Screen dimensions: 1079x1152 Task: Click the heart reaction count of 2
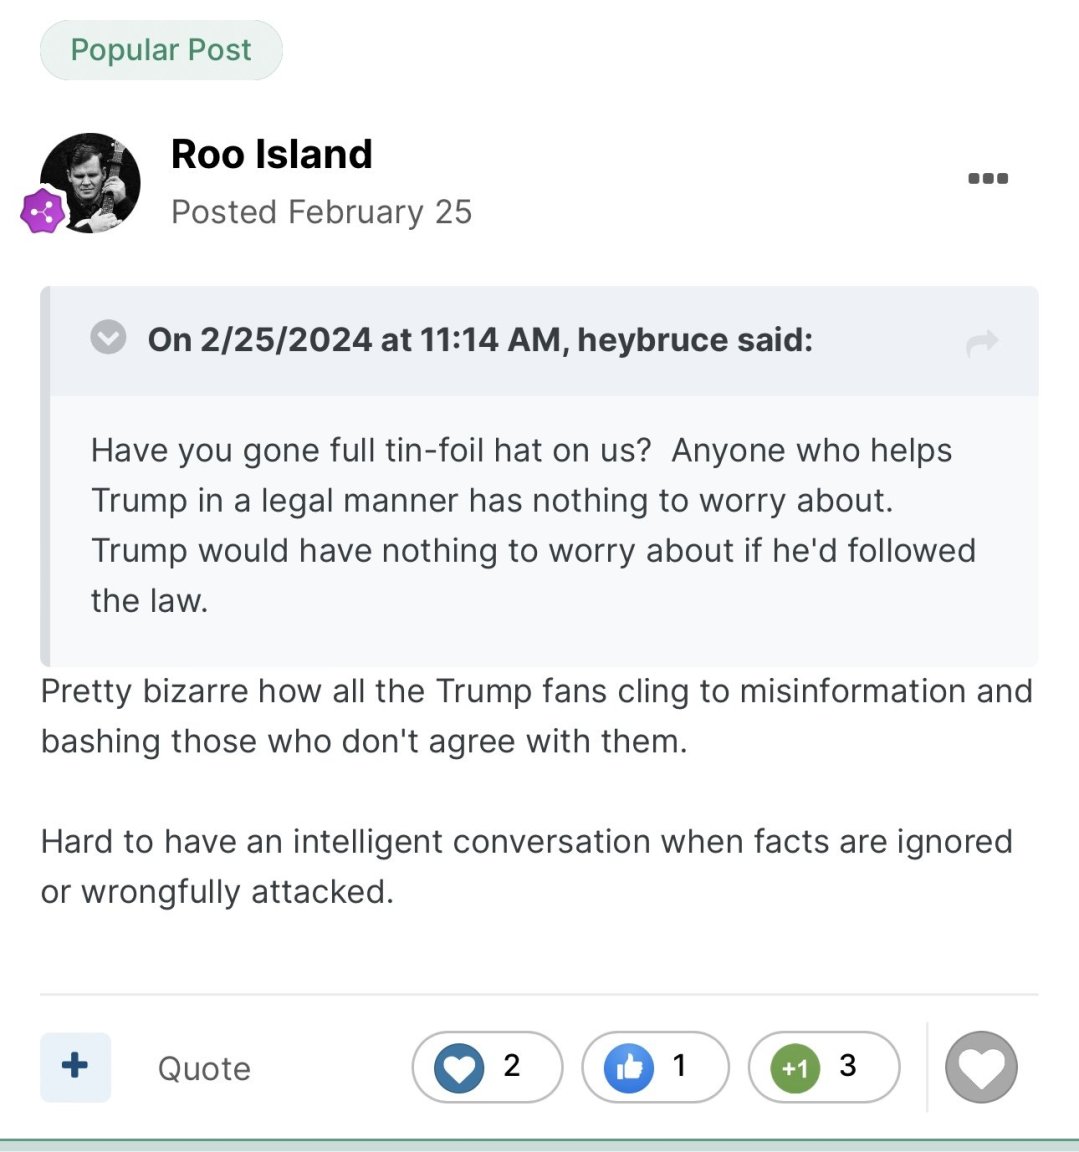point(512,1065)
